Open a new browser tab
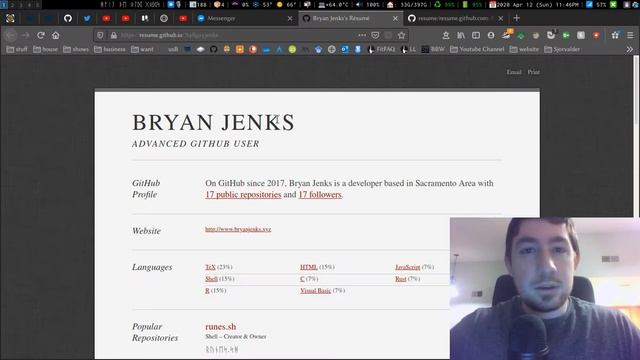This screenshot has width=640, height=360. [x=516, y=18]
